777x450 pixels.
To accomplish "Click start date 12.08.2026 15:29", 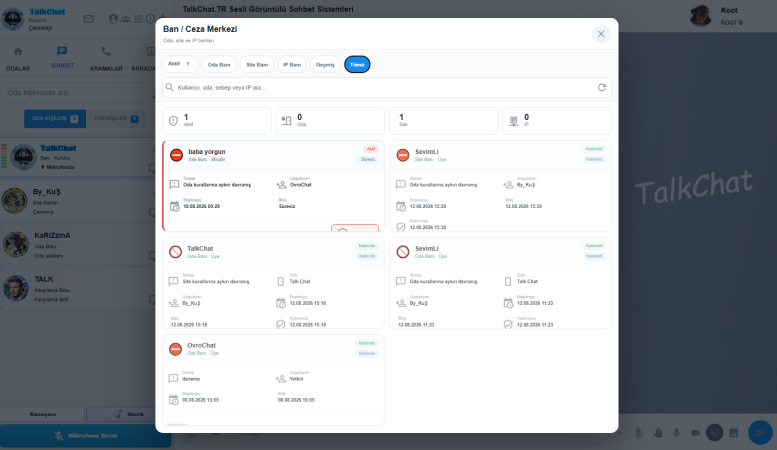I will tap(428, 206).
